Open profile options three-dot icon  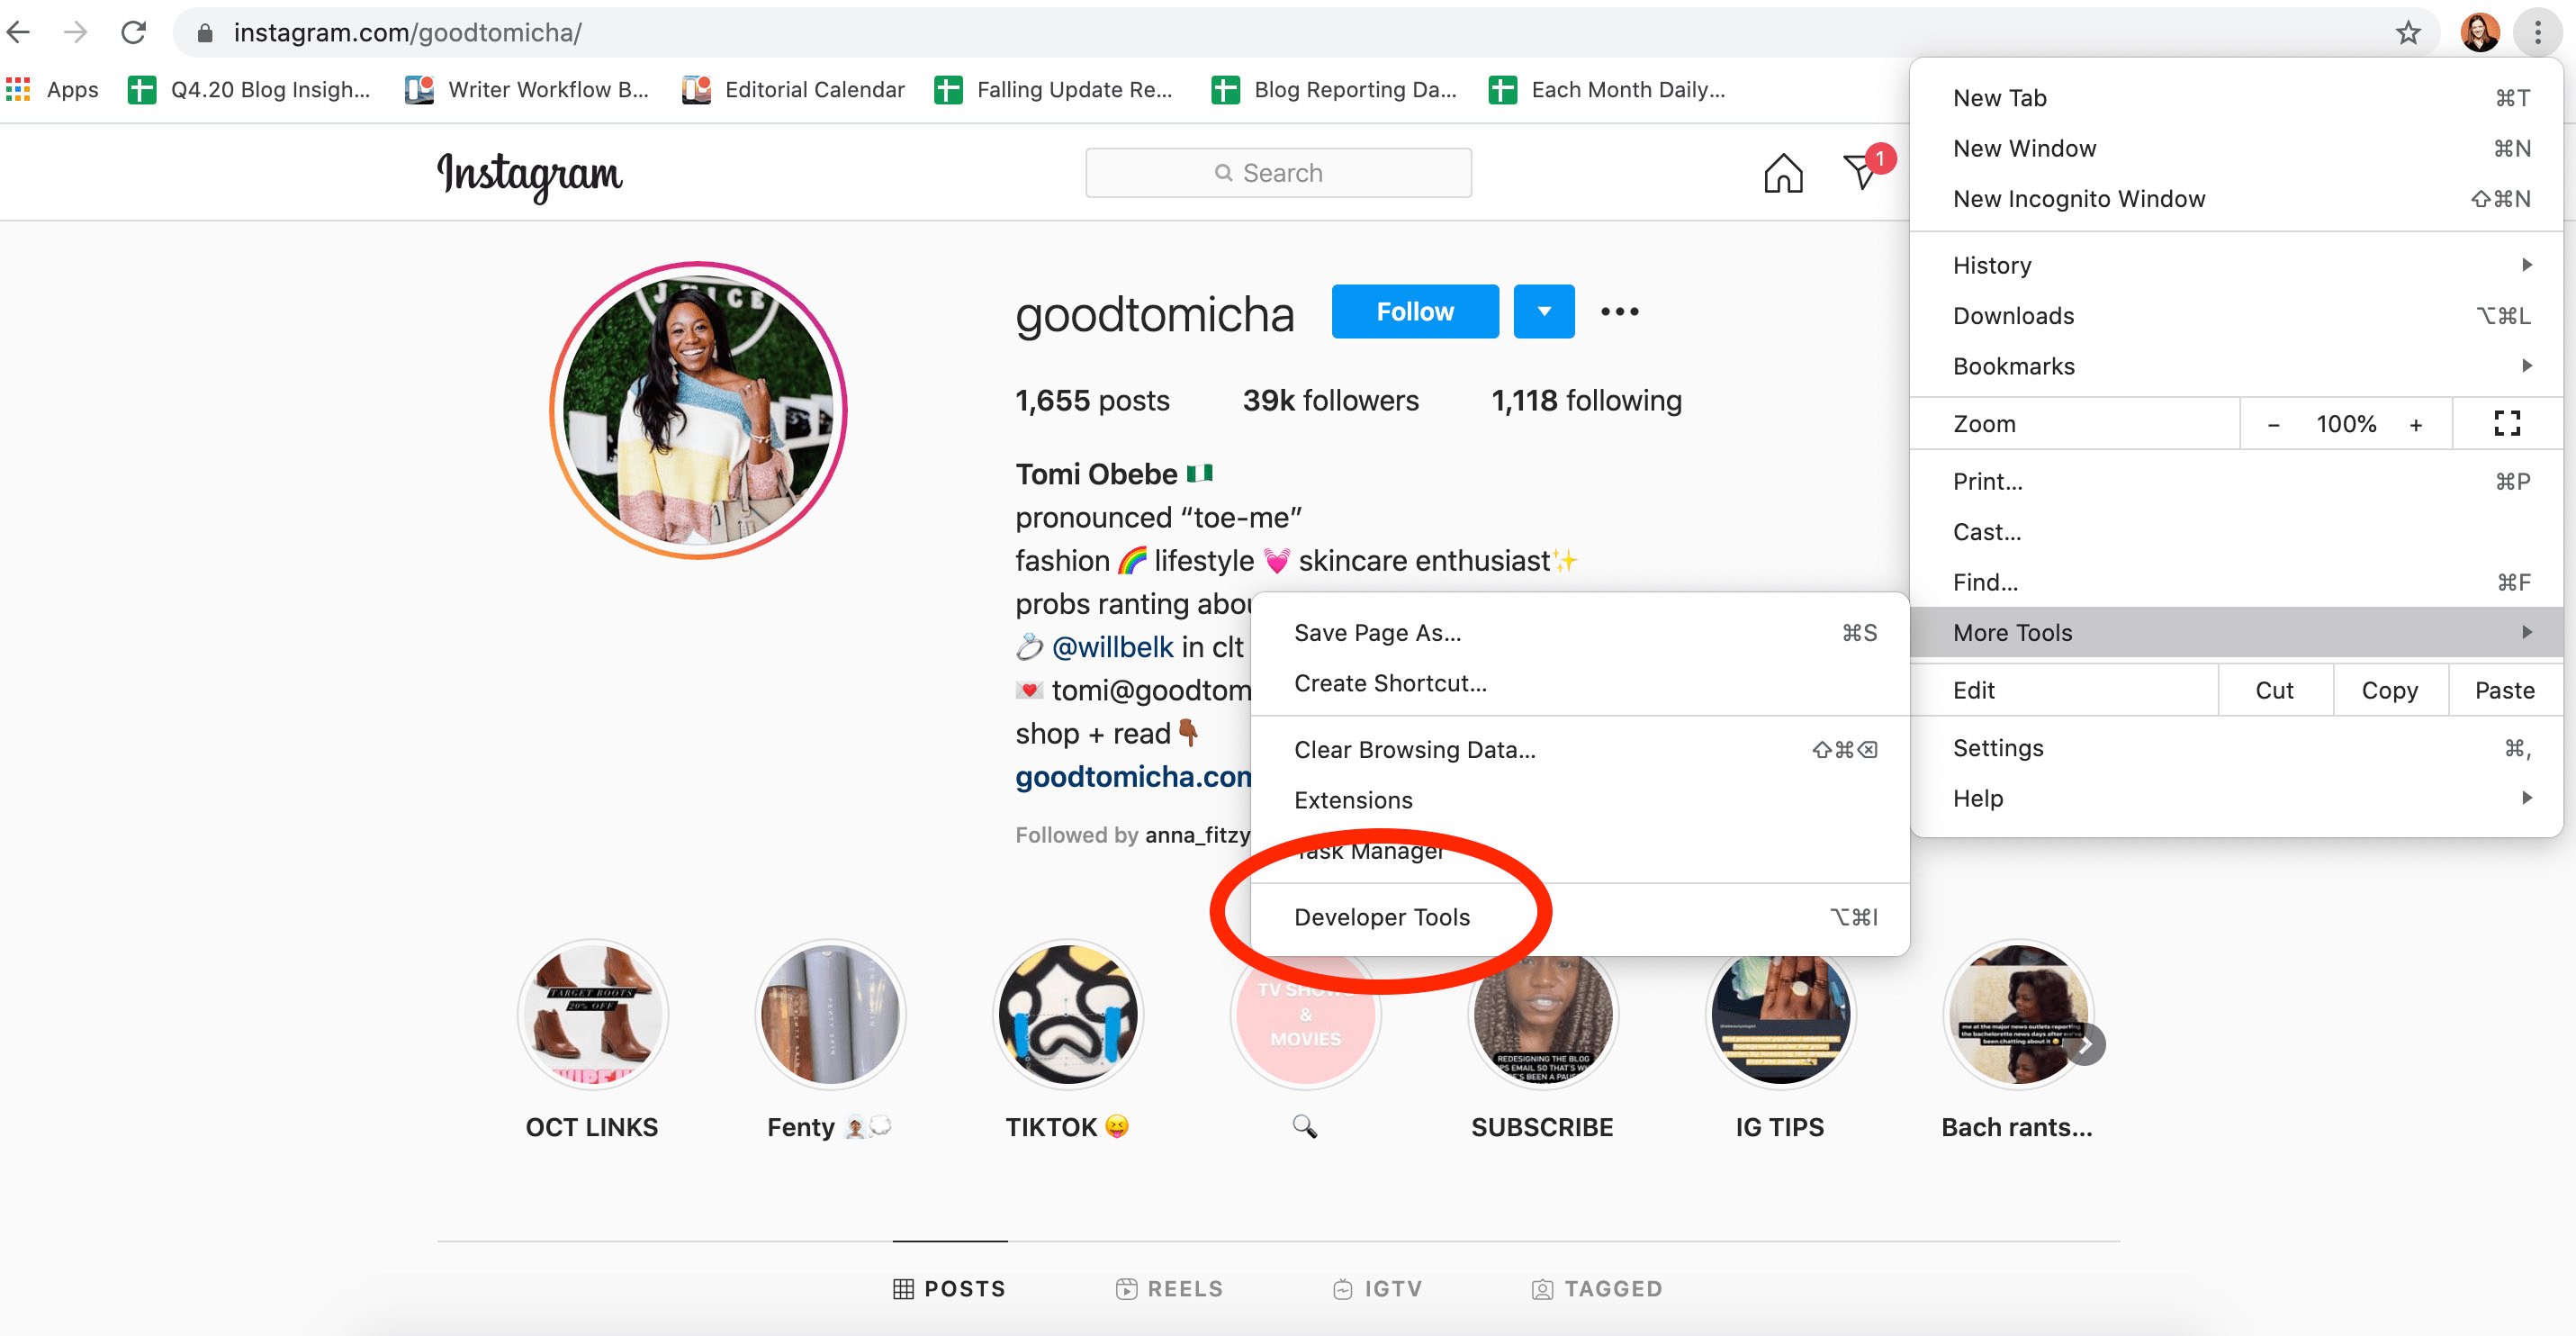pyautogui.click(x=1619, y=312)
